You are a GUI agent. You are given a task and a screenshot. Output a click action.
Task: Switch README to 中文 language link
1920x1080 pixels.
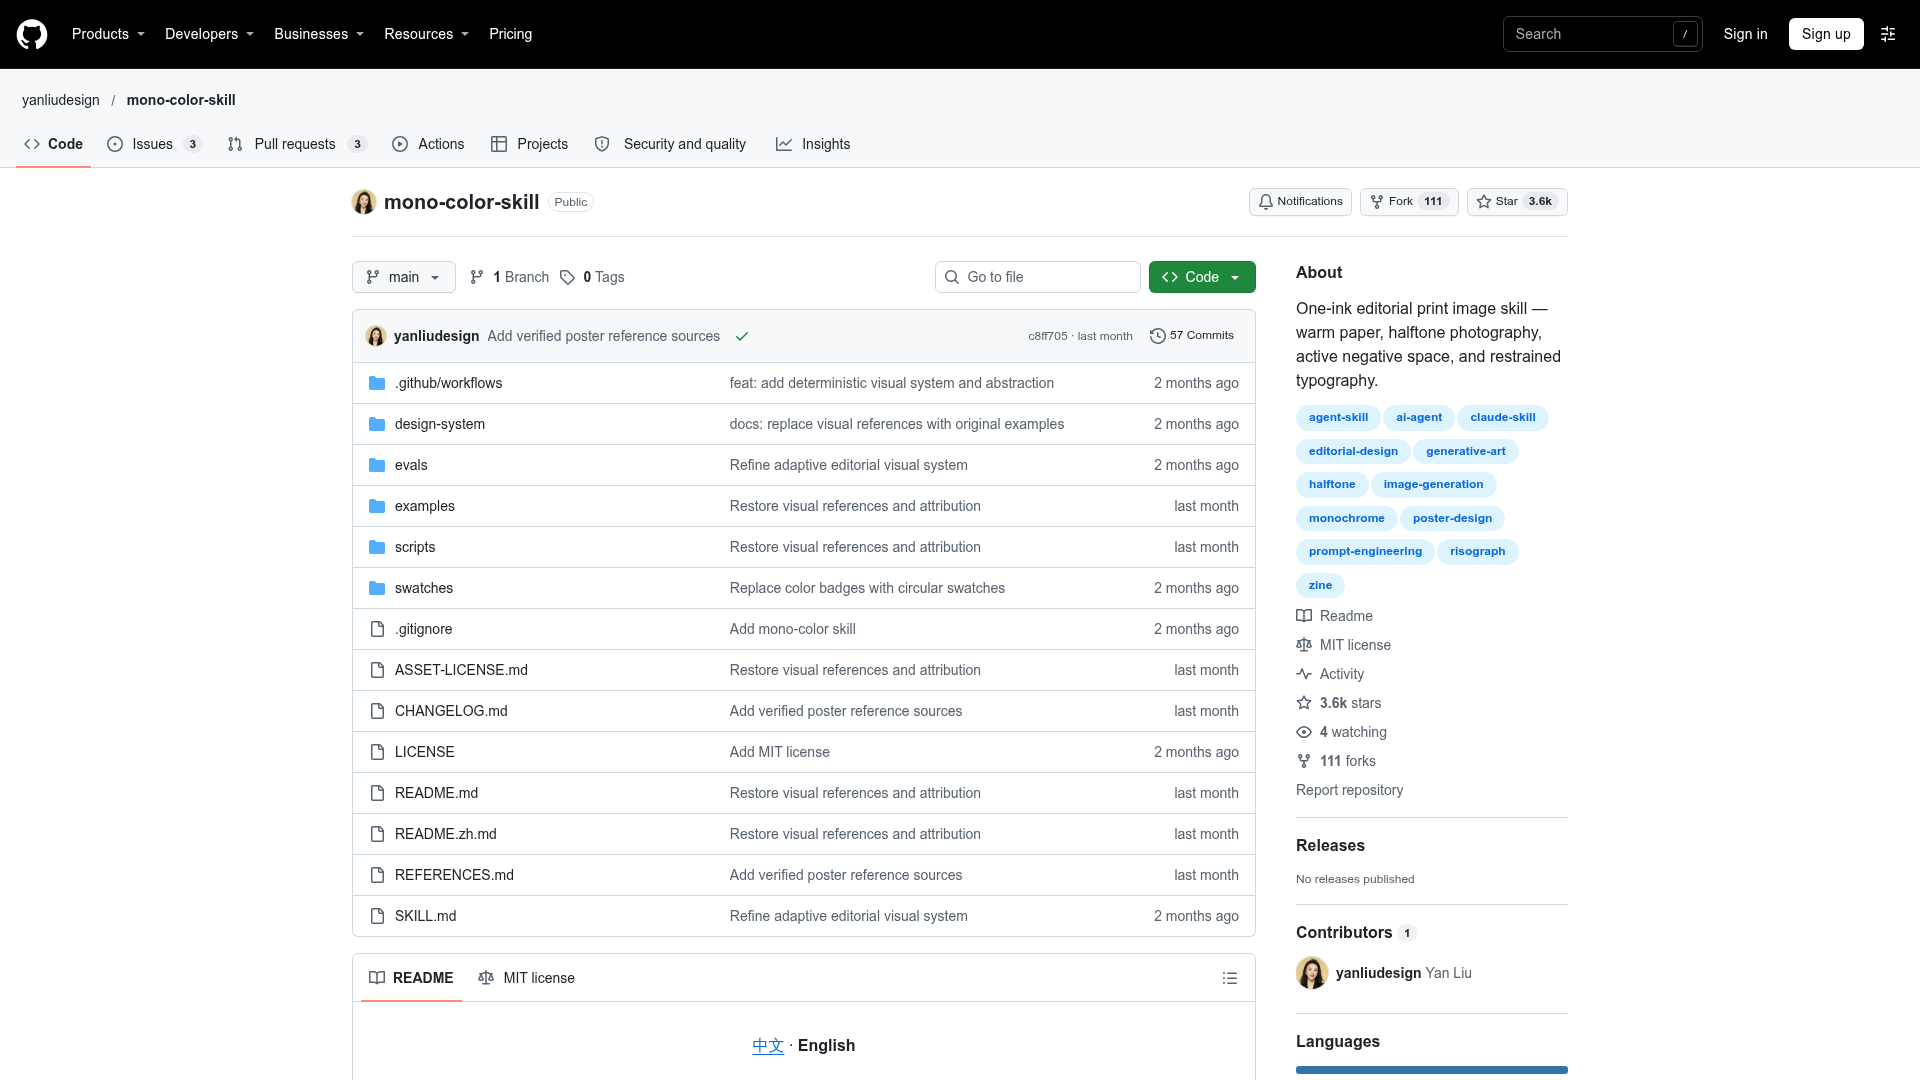(x=768, y=1045)
